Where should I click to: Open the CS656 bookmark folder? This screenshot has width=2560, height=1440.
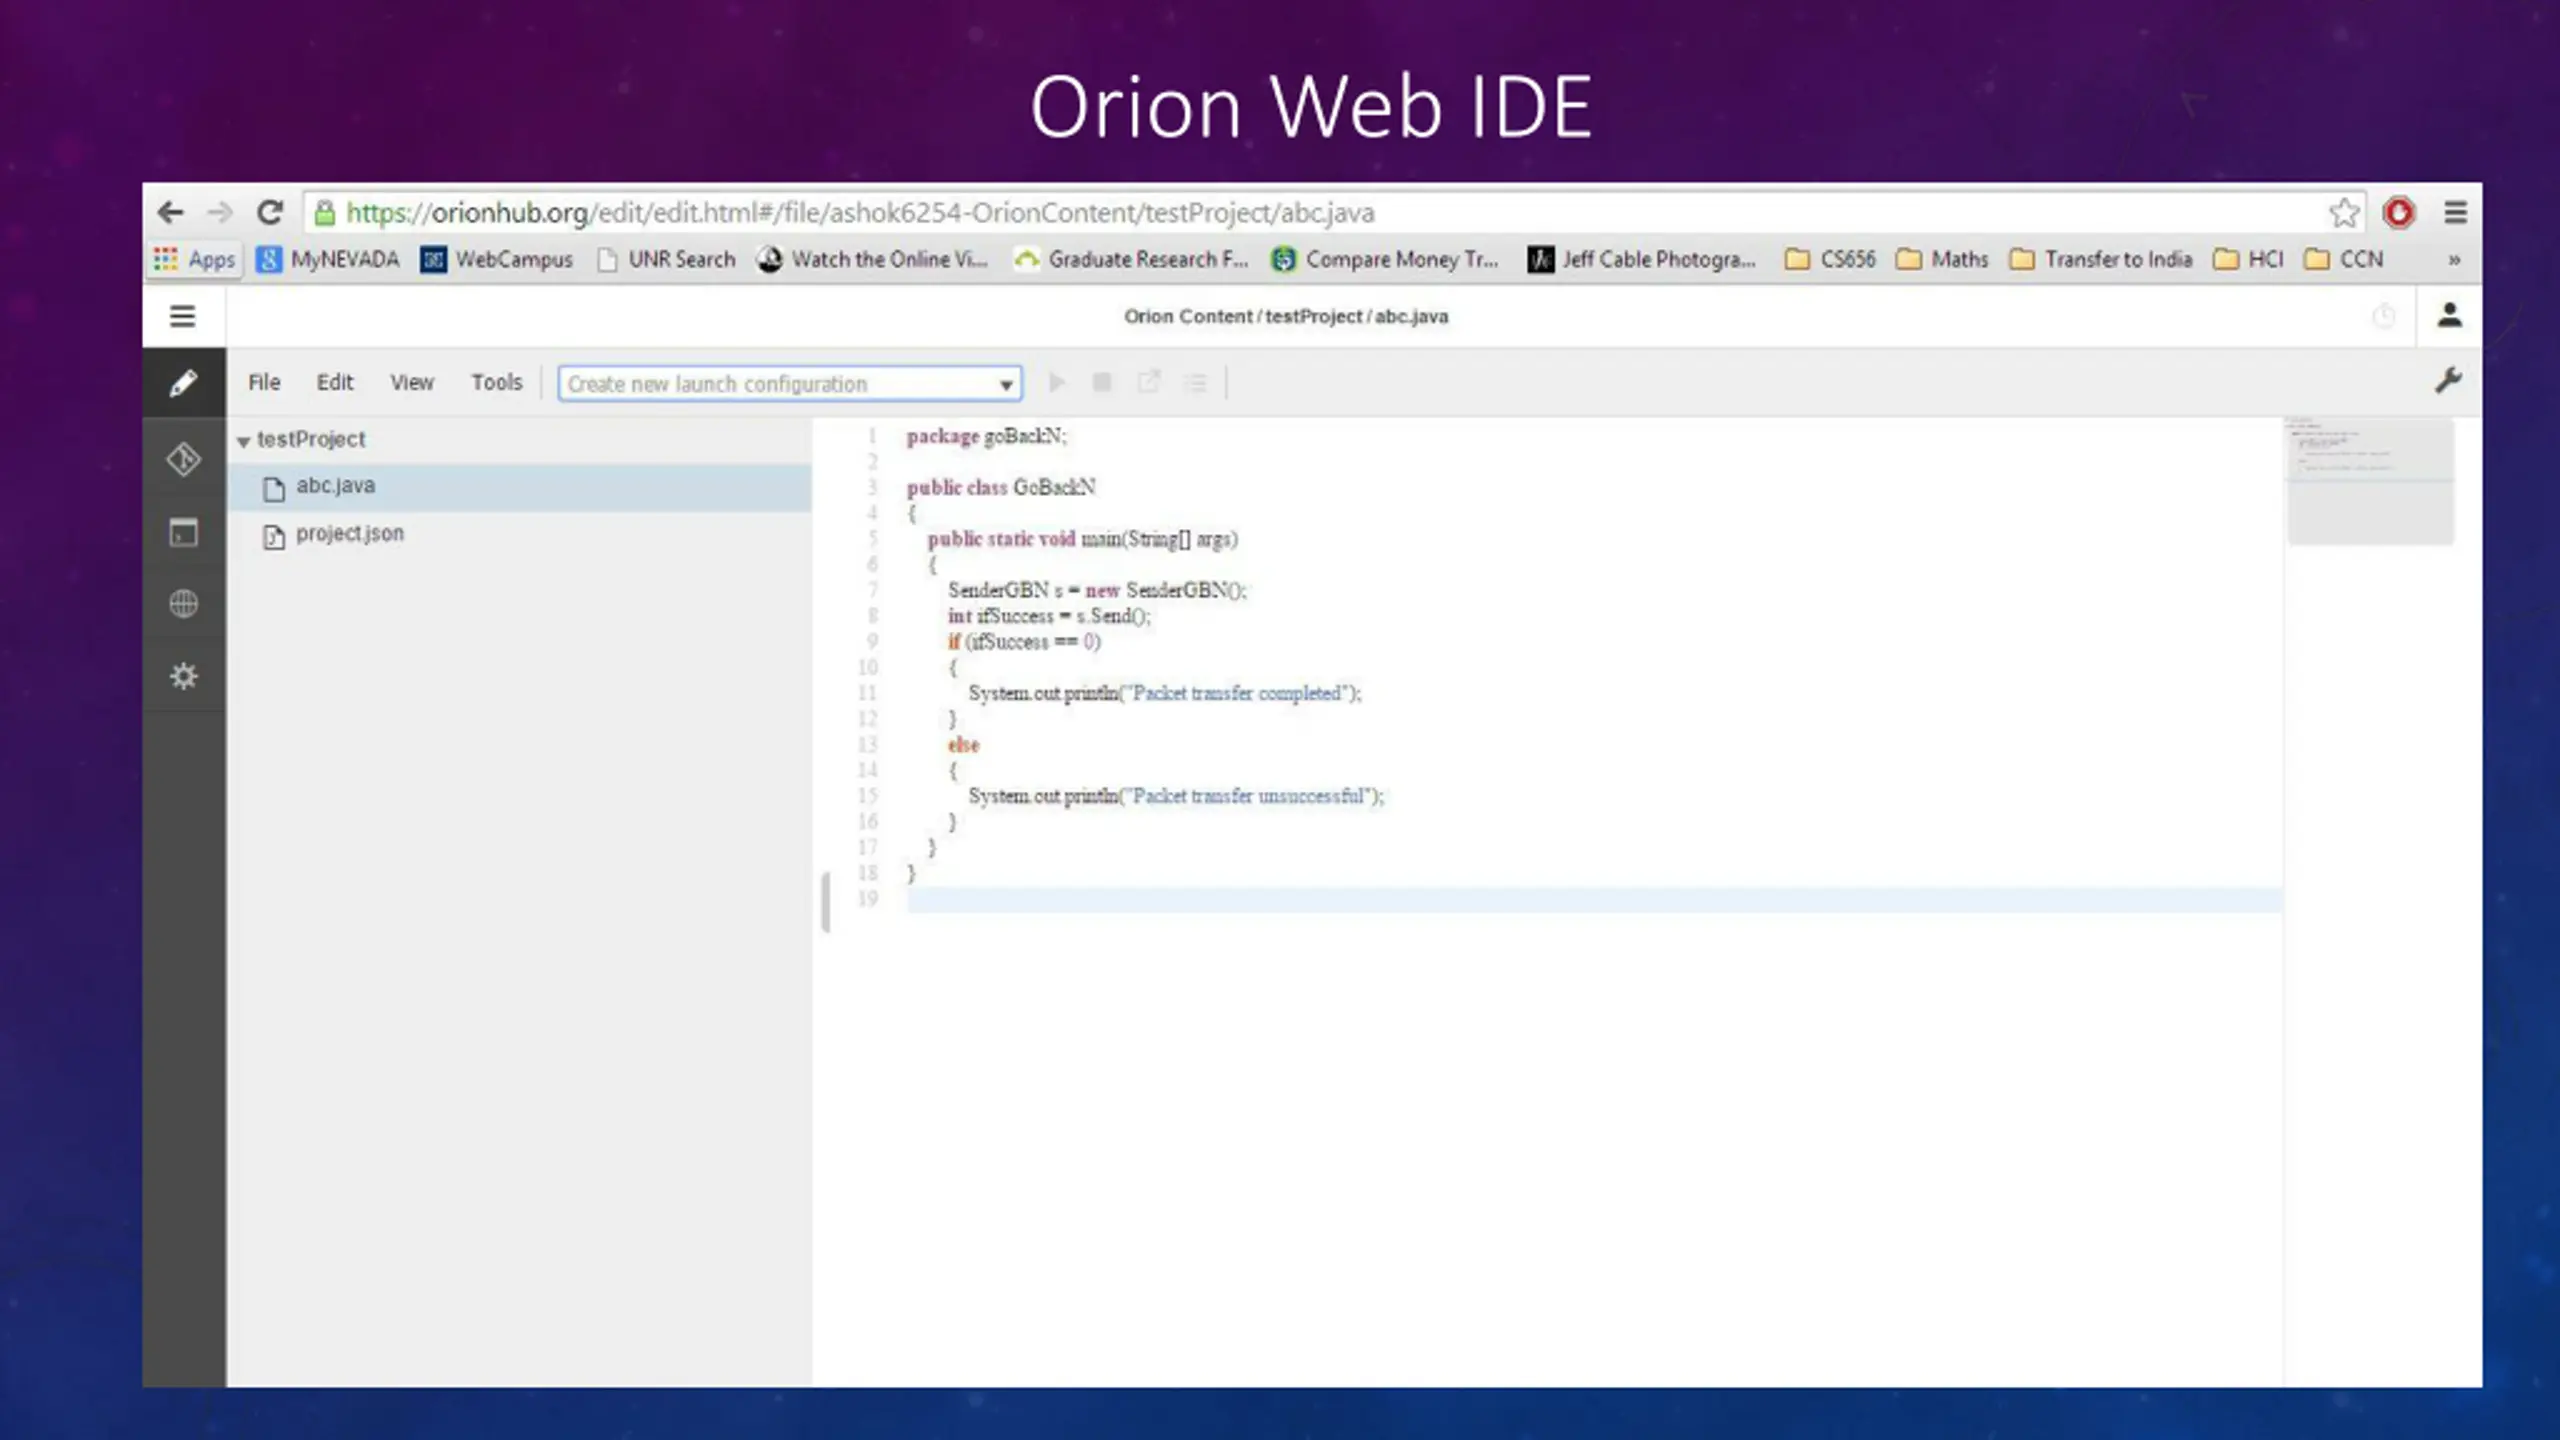pyautogui.click(x=1831, y=260)
